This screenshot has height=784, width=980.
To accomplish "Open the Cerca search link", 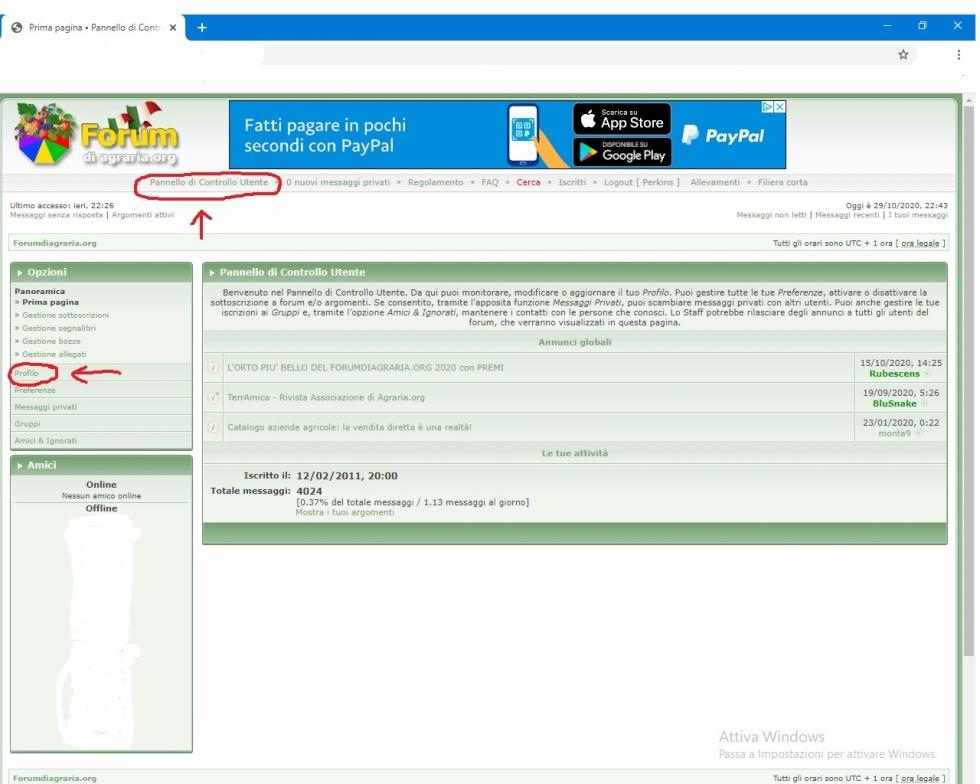I will click(x=528, y=183).
